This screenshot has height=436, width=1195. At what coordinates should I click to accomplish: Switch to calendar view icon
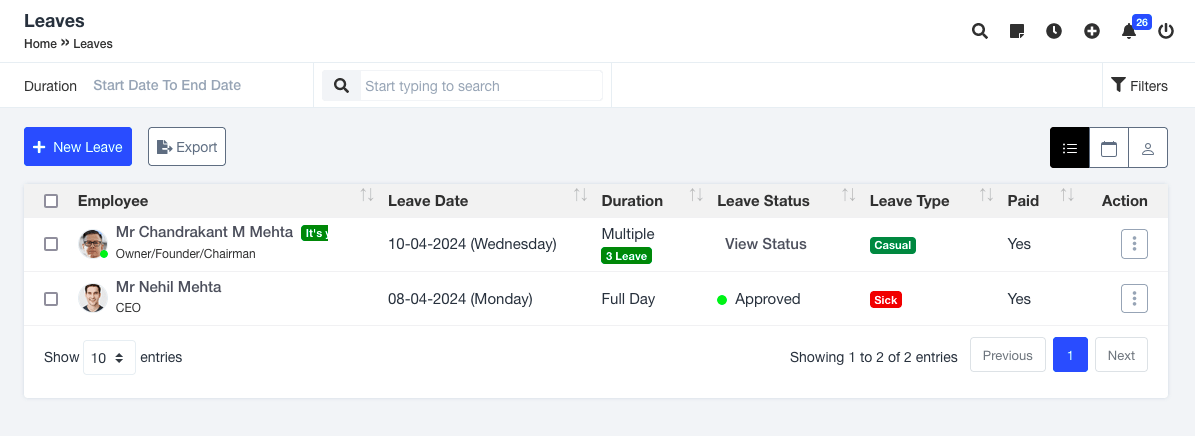point(1108,148)
